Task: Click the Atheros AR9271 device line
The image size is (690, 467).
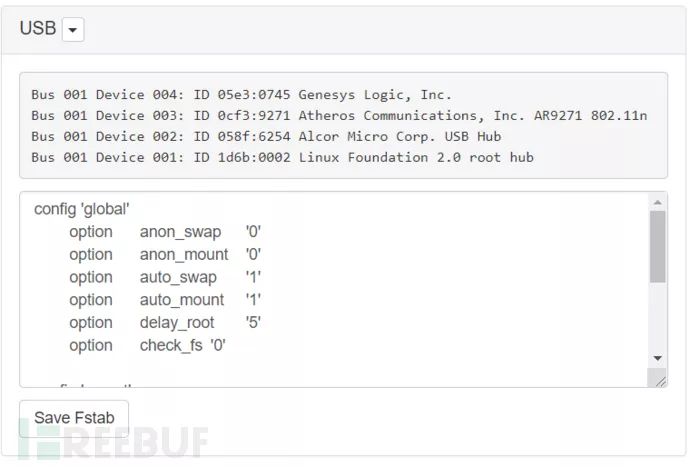Action: [338, 116]
